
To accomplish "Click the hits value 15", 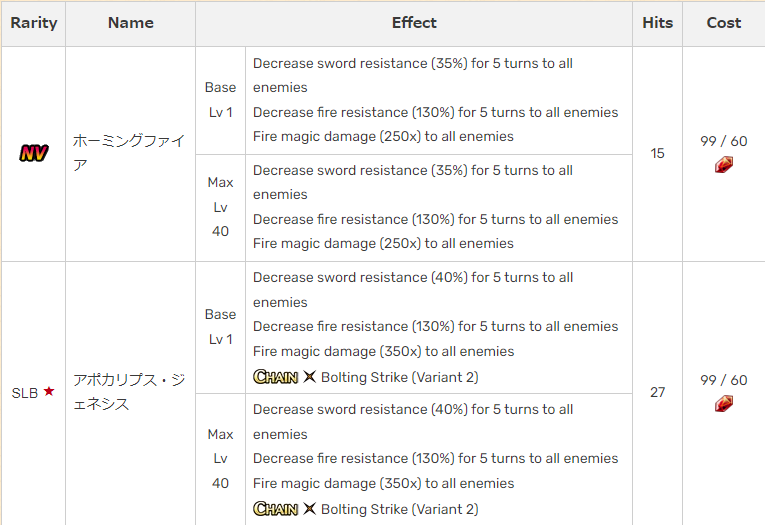I will click(x=657, y=154).
